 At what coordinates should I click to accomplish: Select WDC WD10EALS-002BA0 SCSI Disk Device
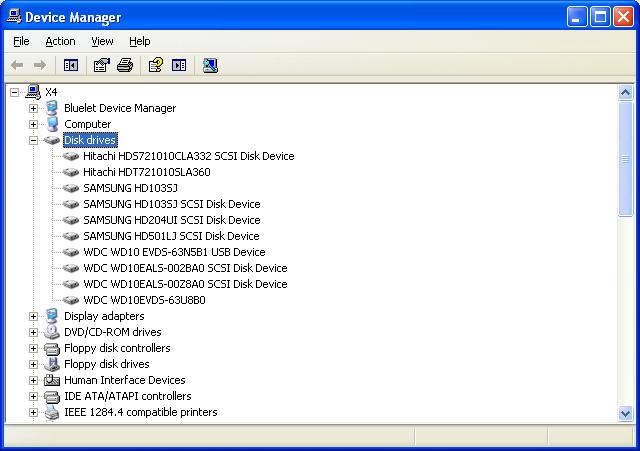pos(185,268)
